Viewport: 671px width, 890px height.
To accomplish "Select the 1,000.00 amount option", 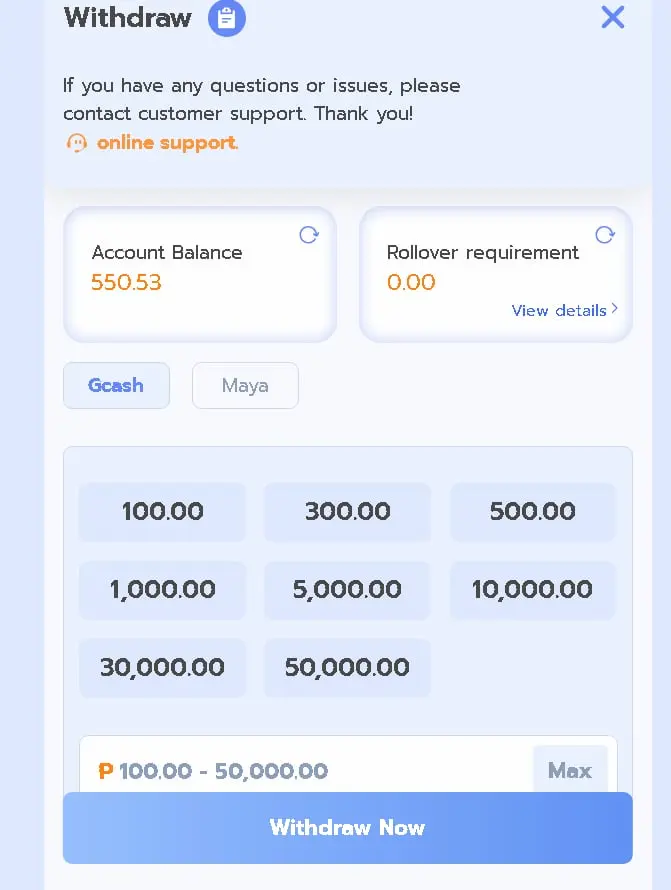I will click(162, 590).
